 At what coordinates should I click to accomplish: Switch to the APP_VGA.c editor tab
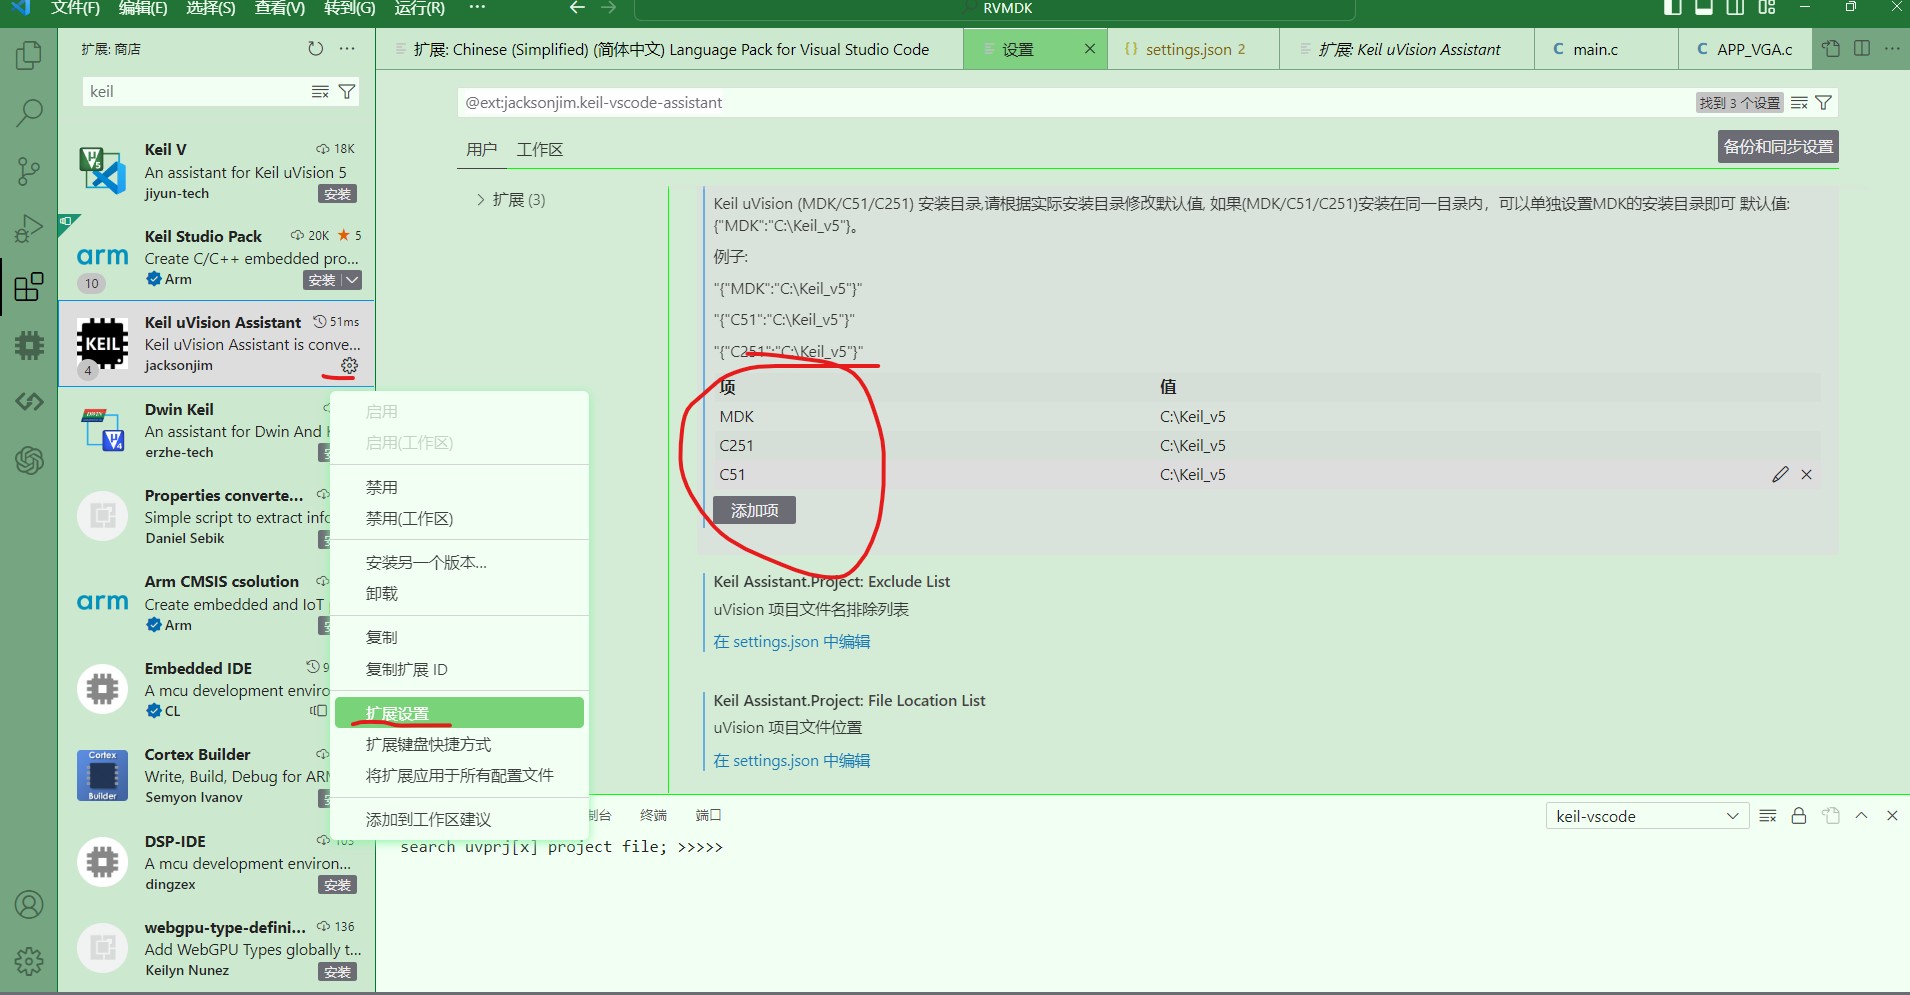(x=1745, y=49)
